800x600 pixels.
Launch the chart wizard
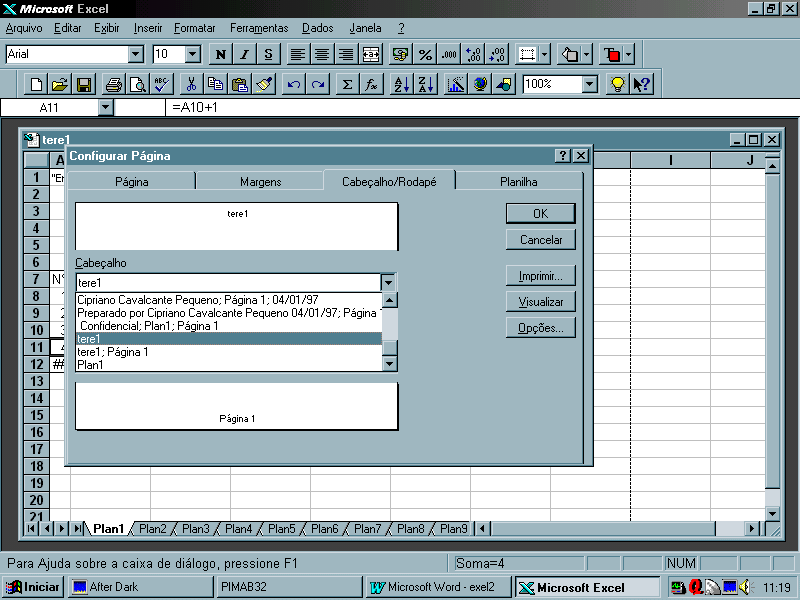[x=456, y=84]
